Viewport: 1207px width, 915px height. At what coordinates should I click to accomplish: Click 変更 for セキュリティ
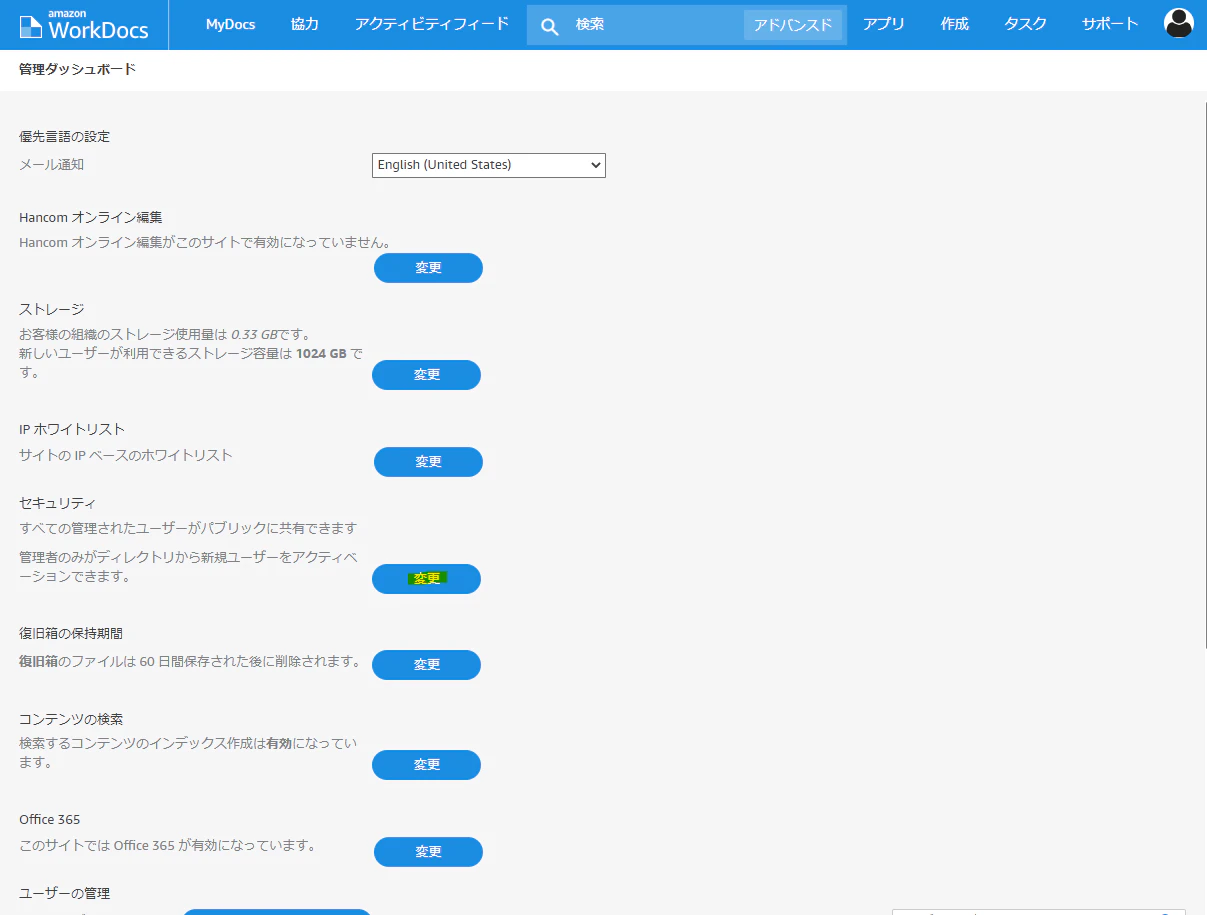click(x=427, y=579)
